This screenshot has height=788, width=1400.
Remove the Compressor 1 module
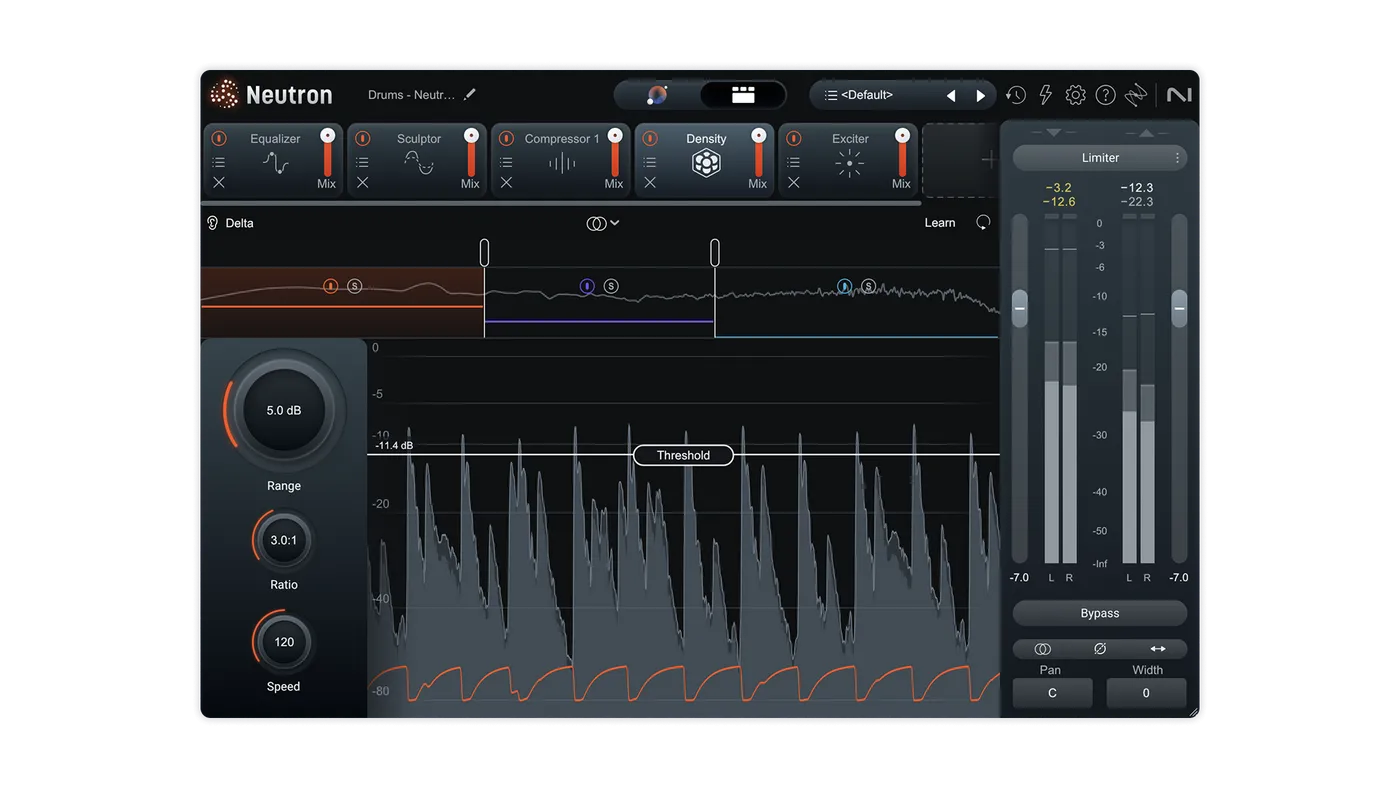tap(507, 183)
